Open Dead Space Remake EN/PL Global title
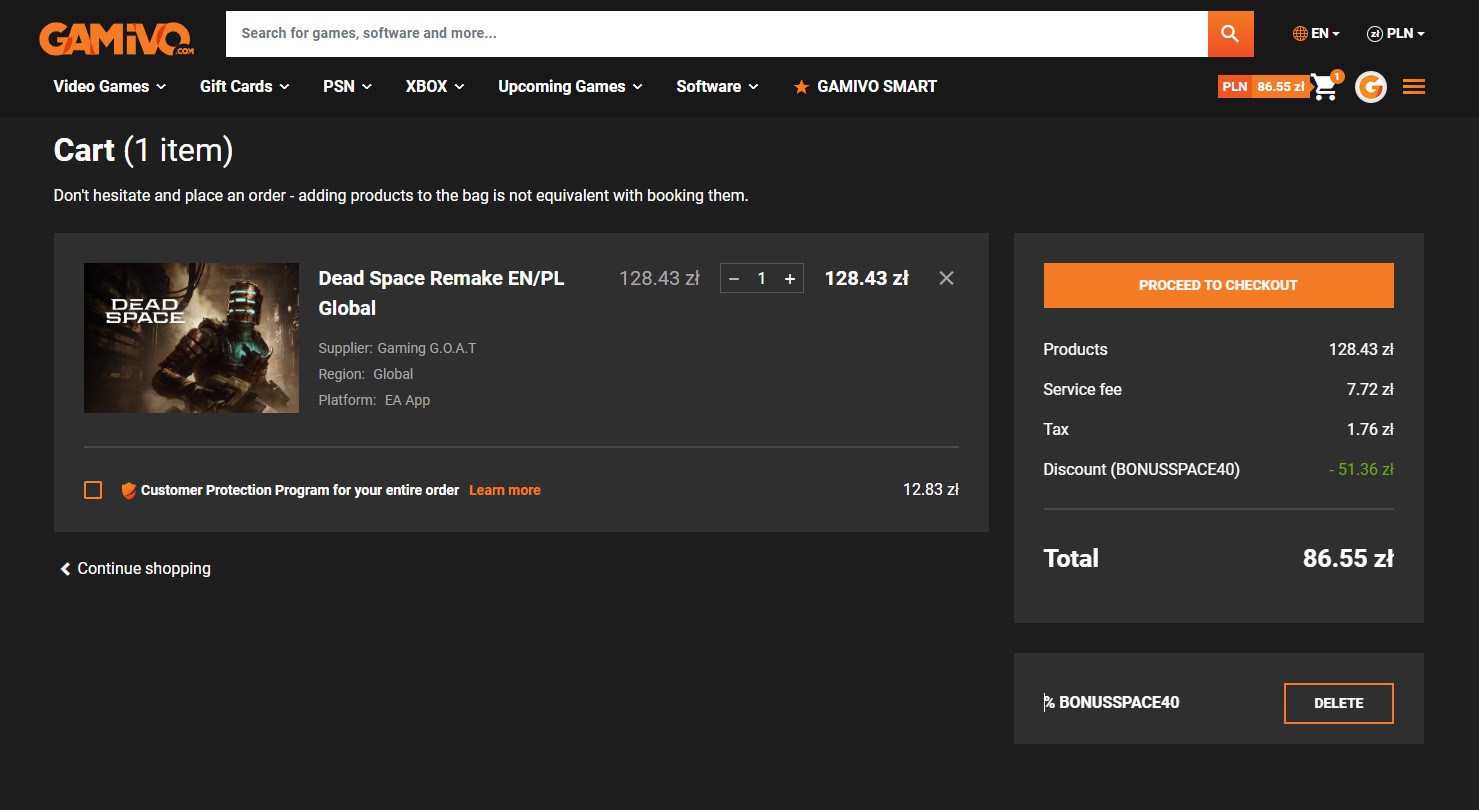The width and height of the screenshot is (1479, 810). (441, 293)
